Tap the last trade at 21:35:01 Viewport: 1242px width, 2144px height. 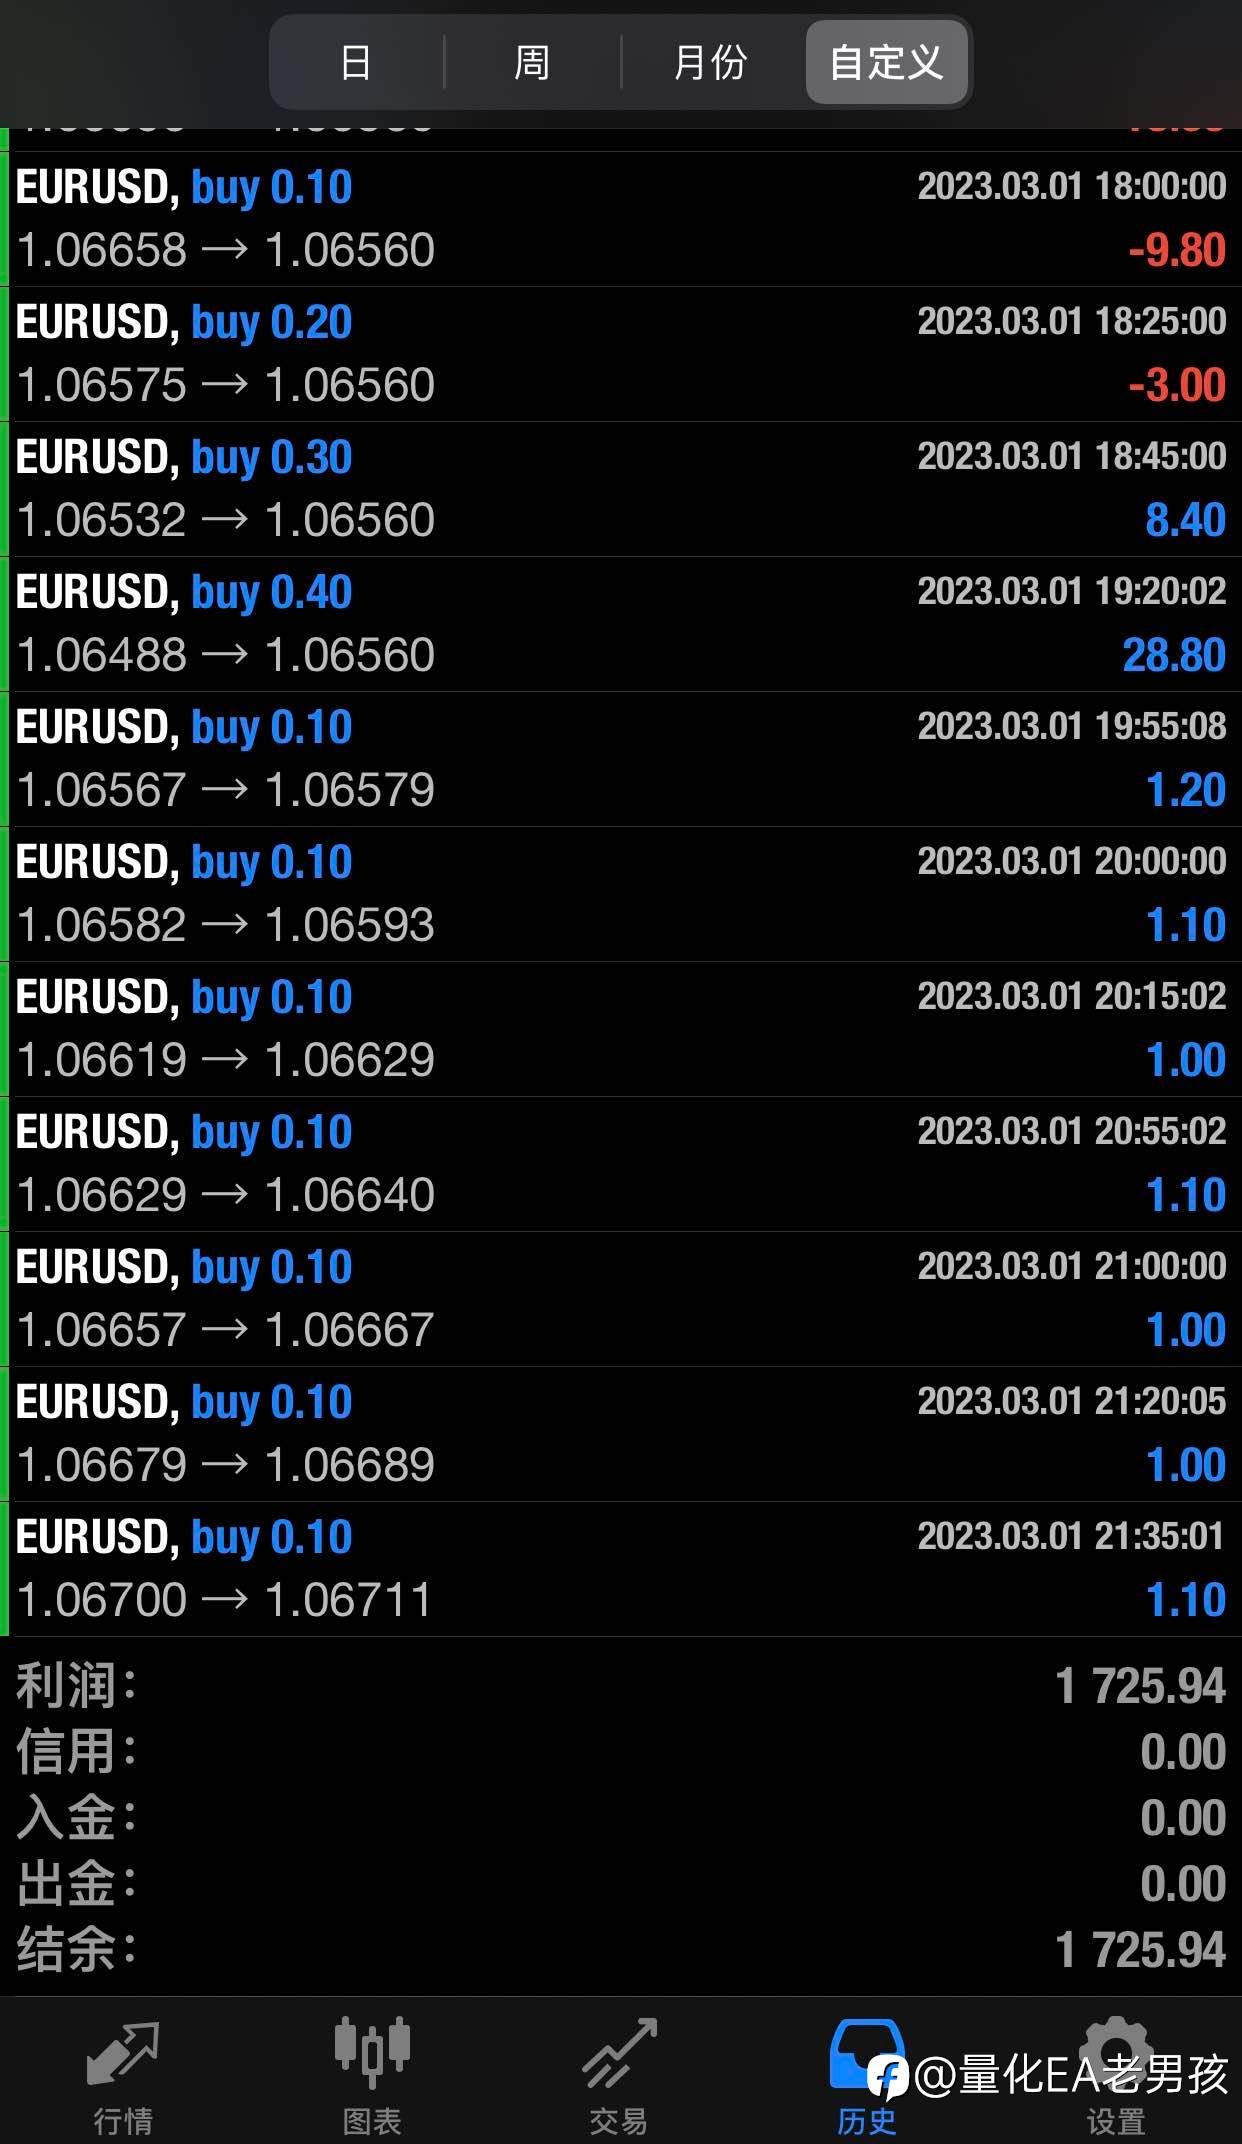620,1569
